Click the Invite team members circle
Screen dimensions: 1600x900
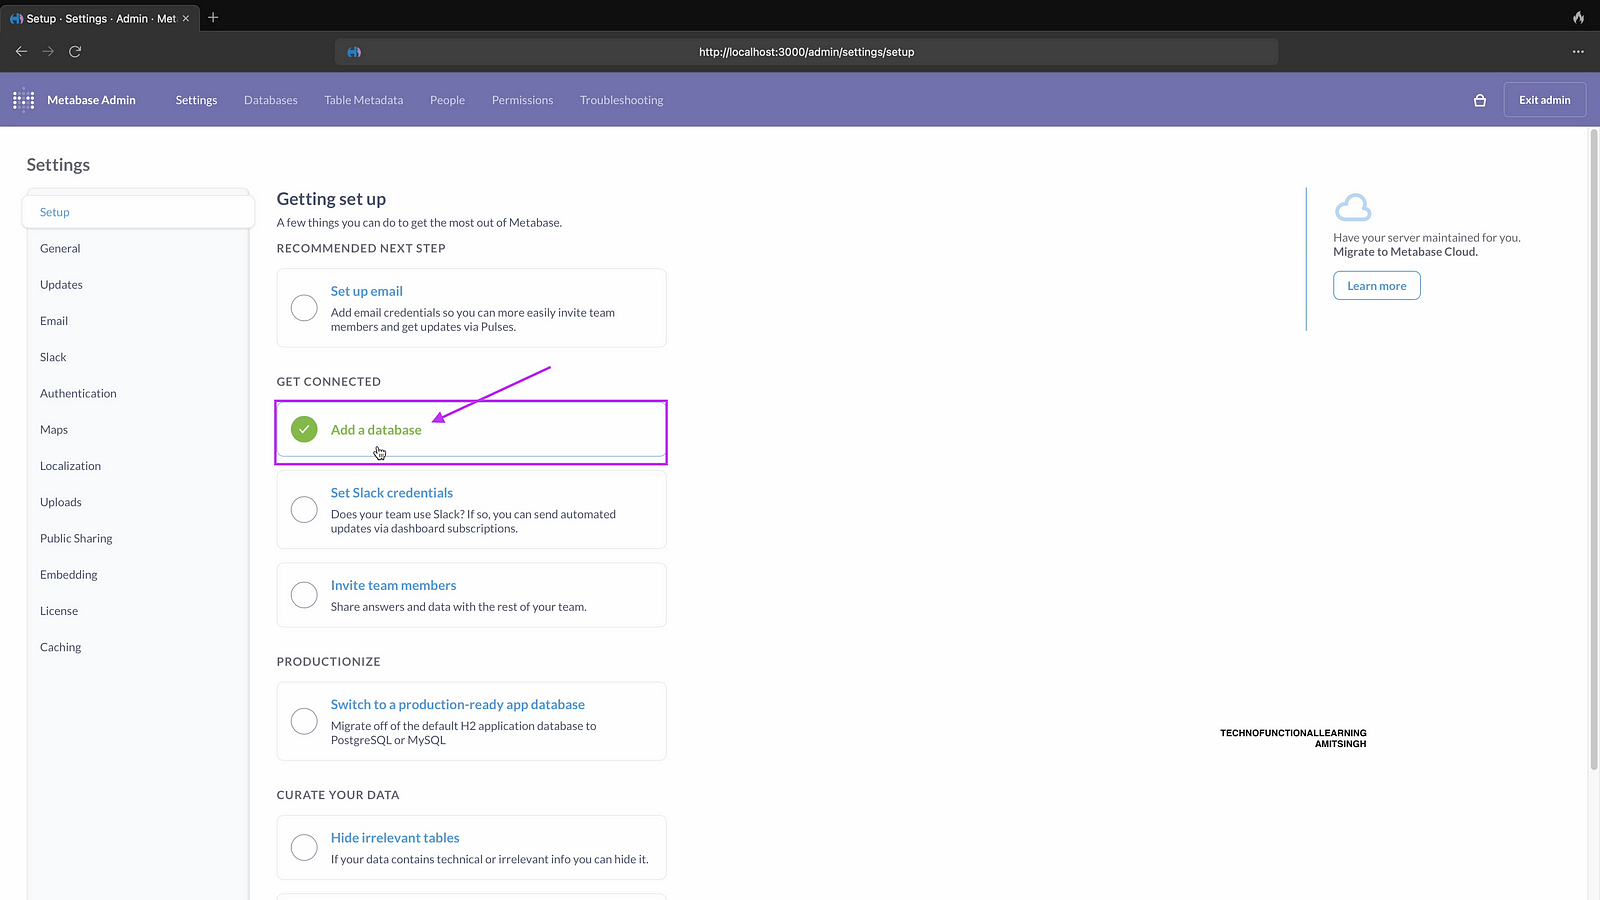(x=304, y=595)
